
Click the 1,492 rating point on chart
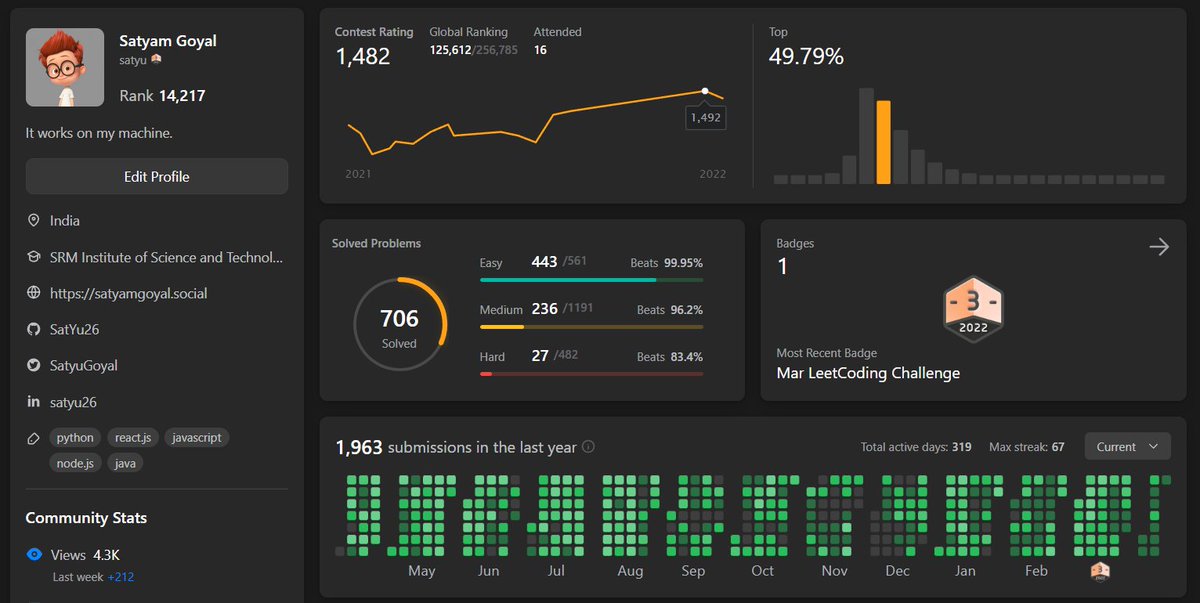(705, 91)
